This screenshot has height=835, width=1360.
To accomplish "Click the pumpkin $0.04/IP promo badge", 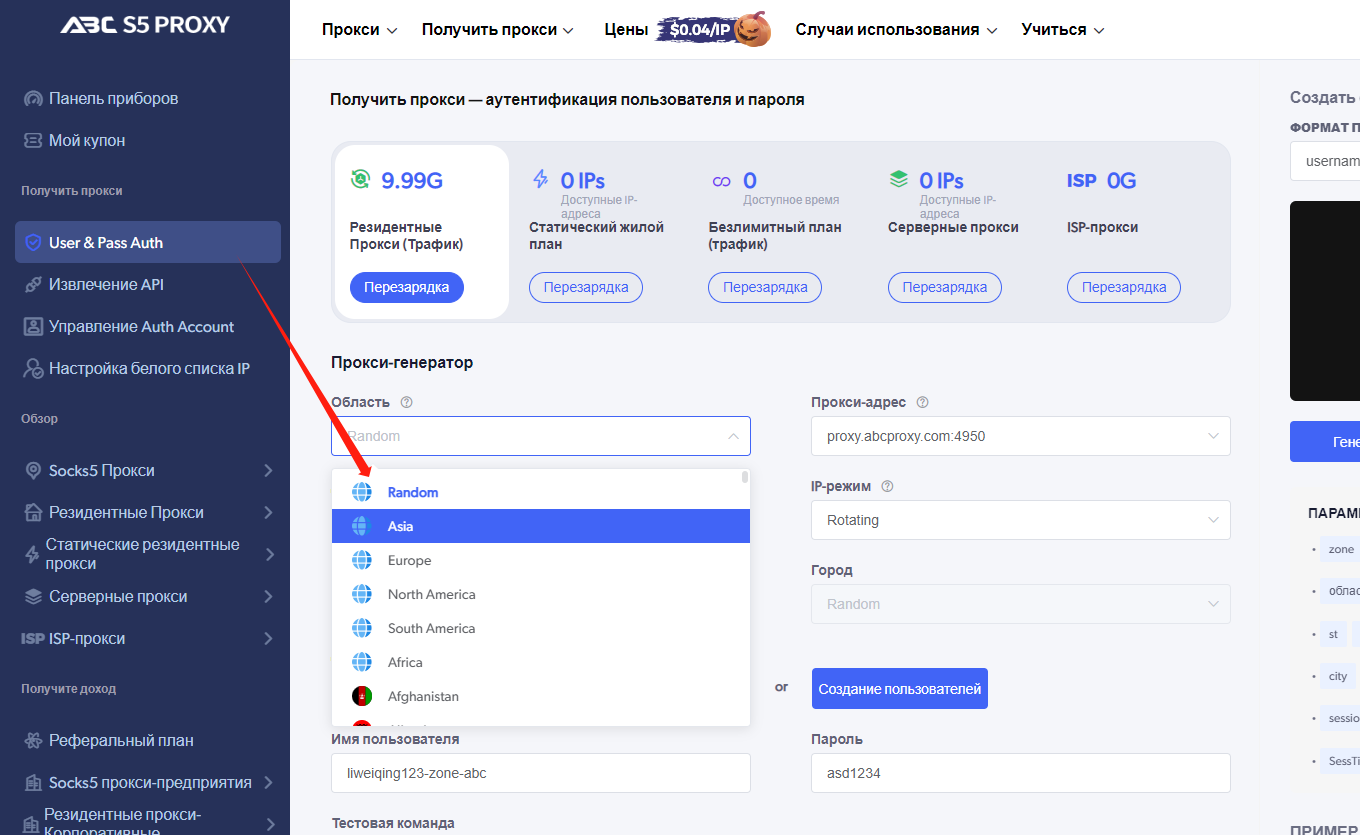I will coord(714,29).
